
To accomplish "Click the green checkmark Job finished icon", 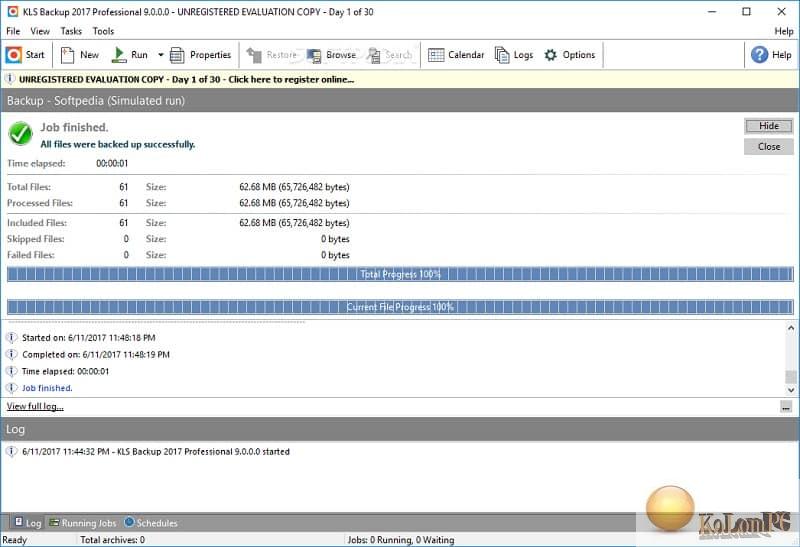I will coord(20,134).
